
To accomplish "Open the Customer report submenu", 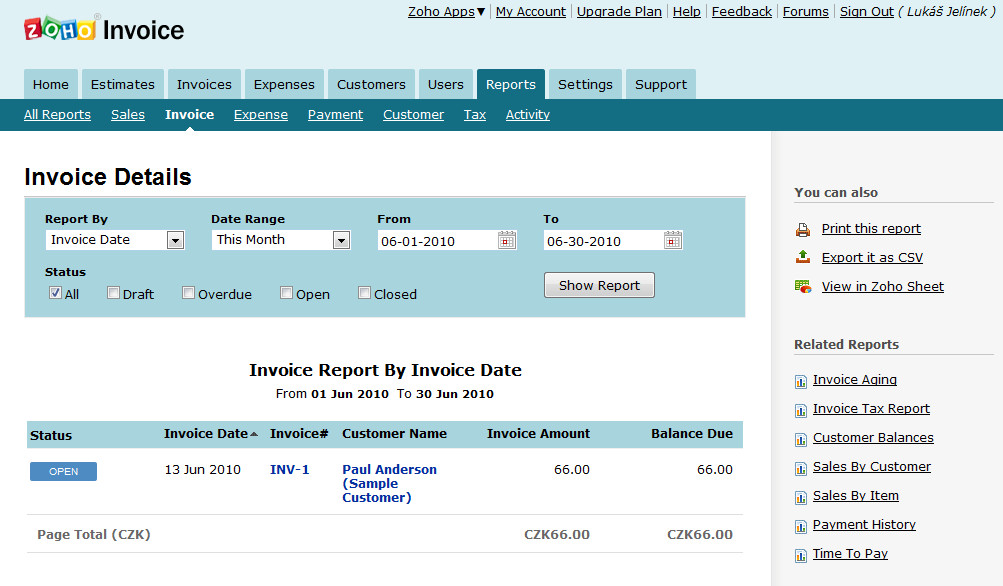I will point(413,115).
